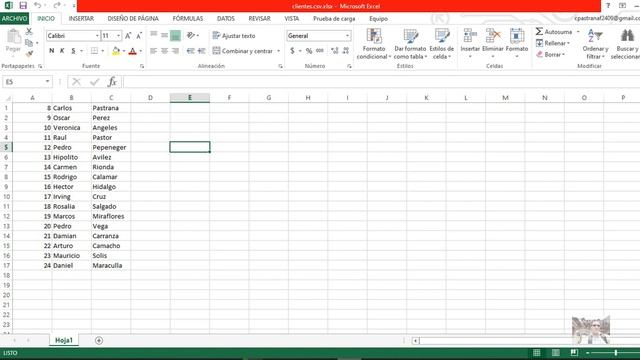This screenshot has width=640, height=360.
Task: Toggle middle vertical alignment
Action: click(164, 36)
